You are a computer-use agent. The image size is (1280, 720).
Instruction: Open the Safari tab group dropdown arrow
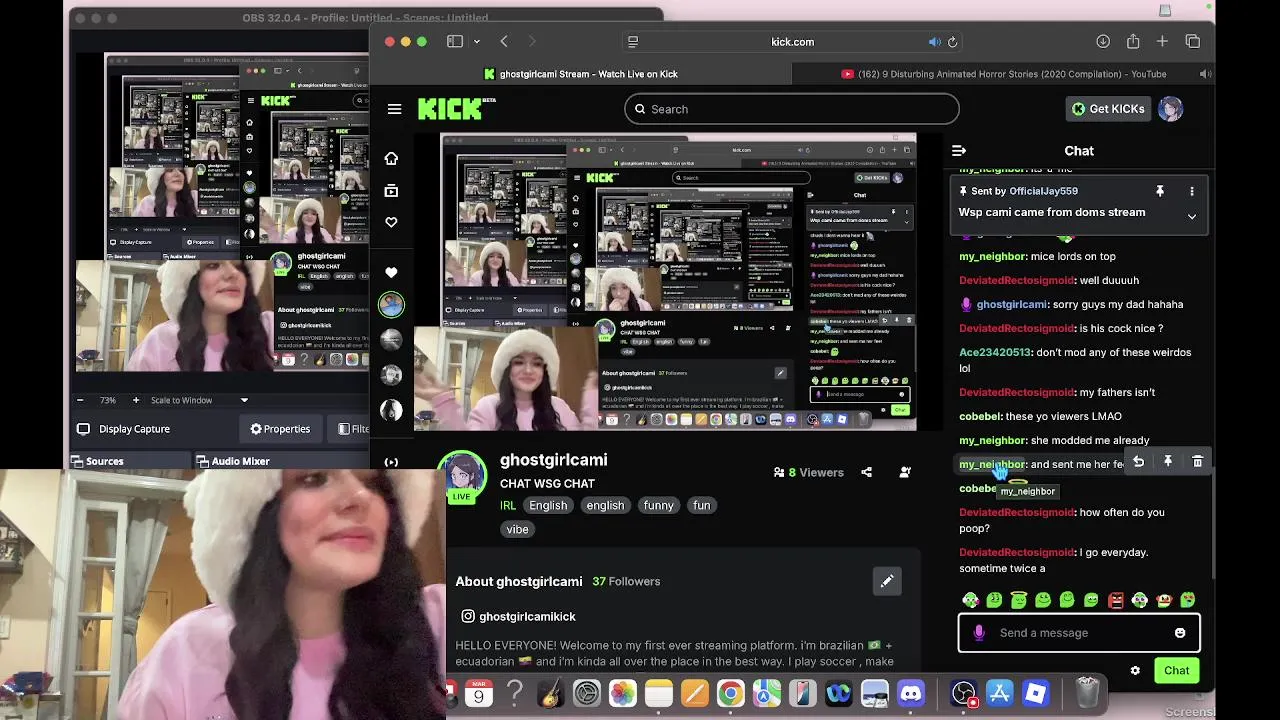click(477, 42)
